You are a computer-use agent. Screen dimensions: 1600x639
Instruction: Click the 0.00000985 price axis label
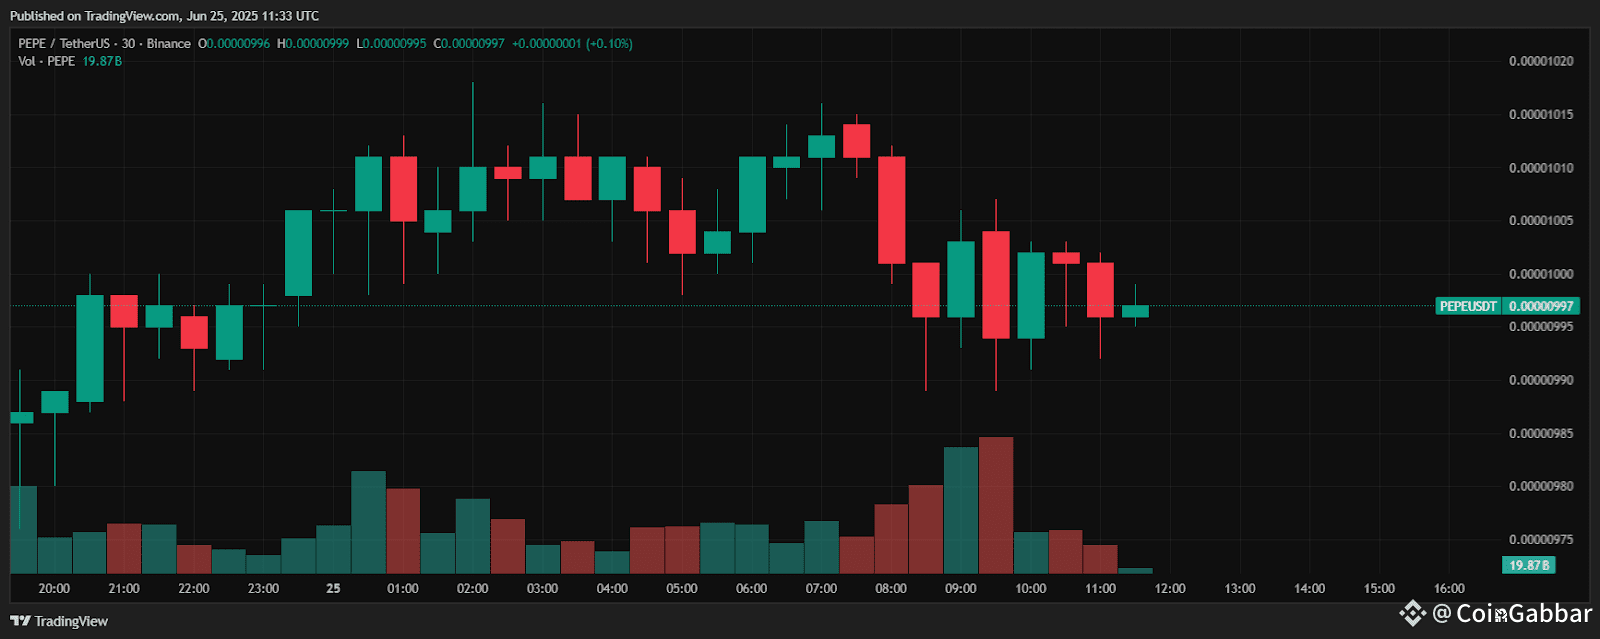click(x=1541, y=433)
